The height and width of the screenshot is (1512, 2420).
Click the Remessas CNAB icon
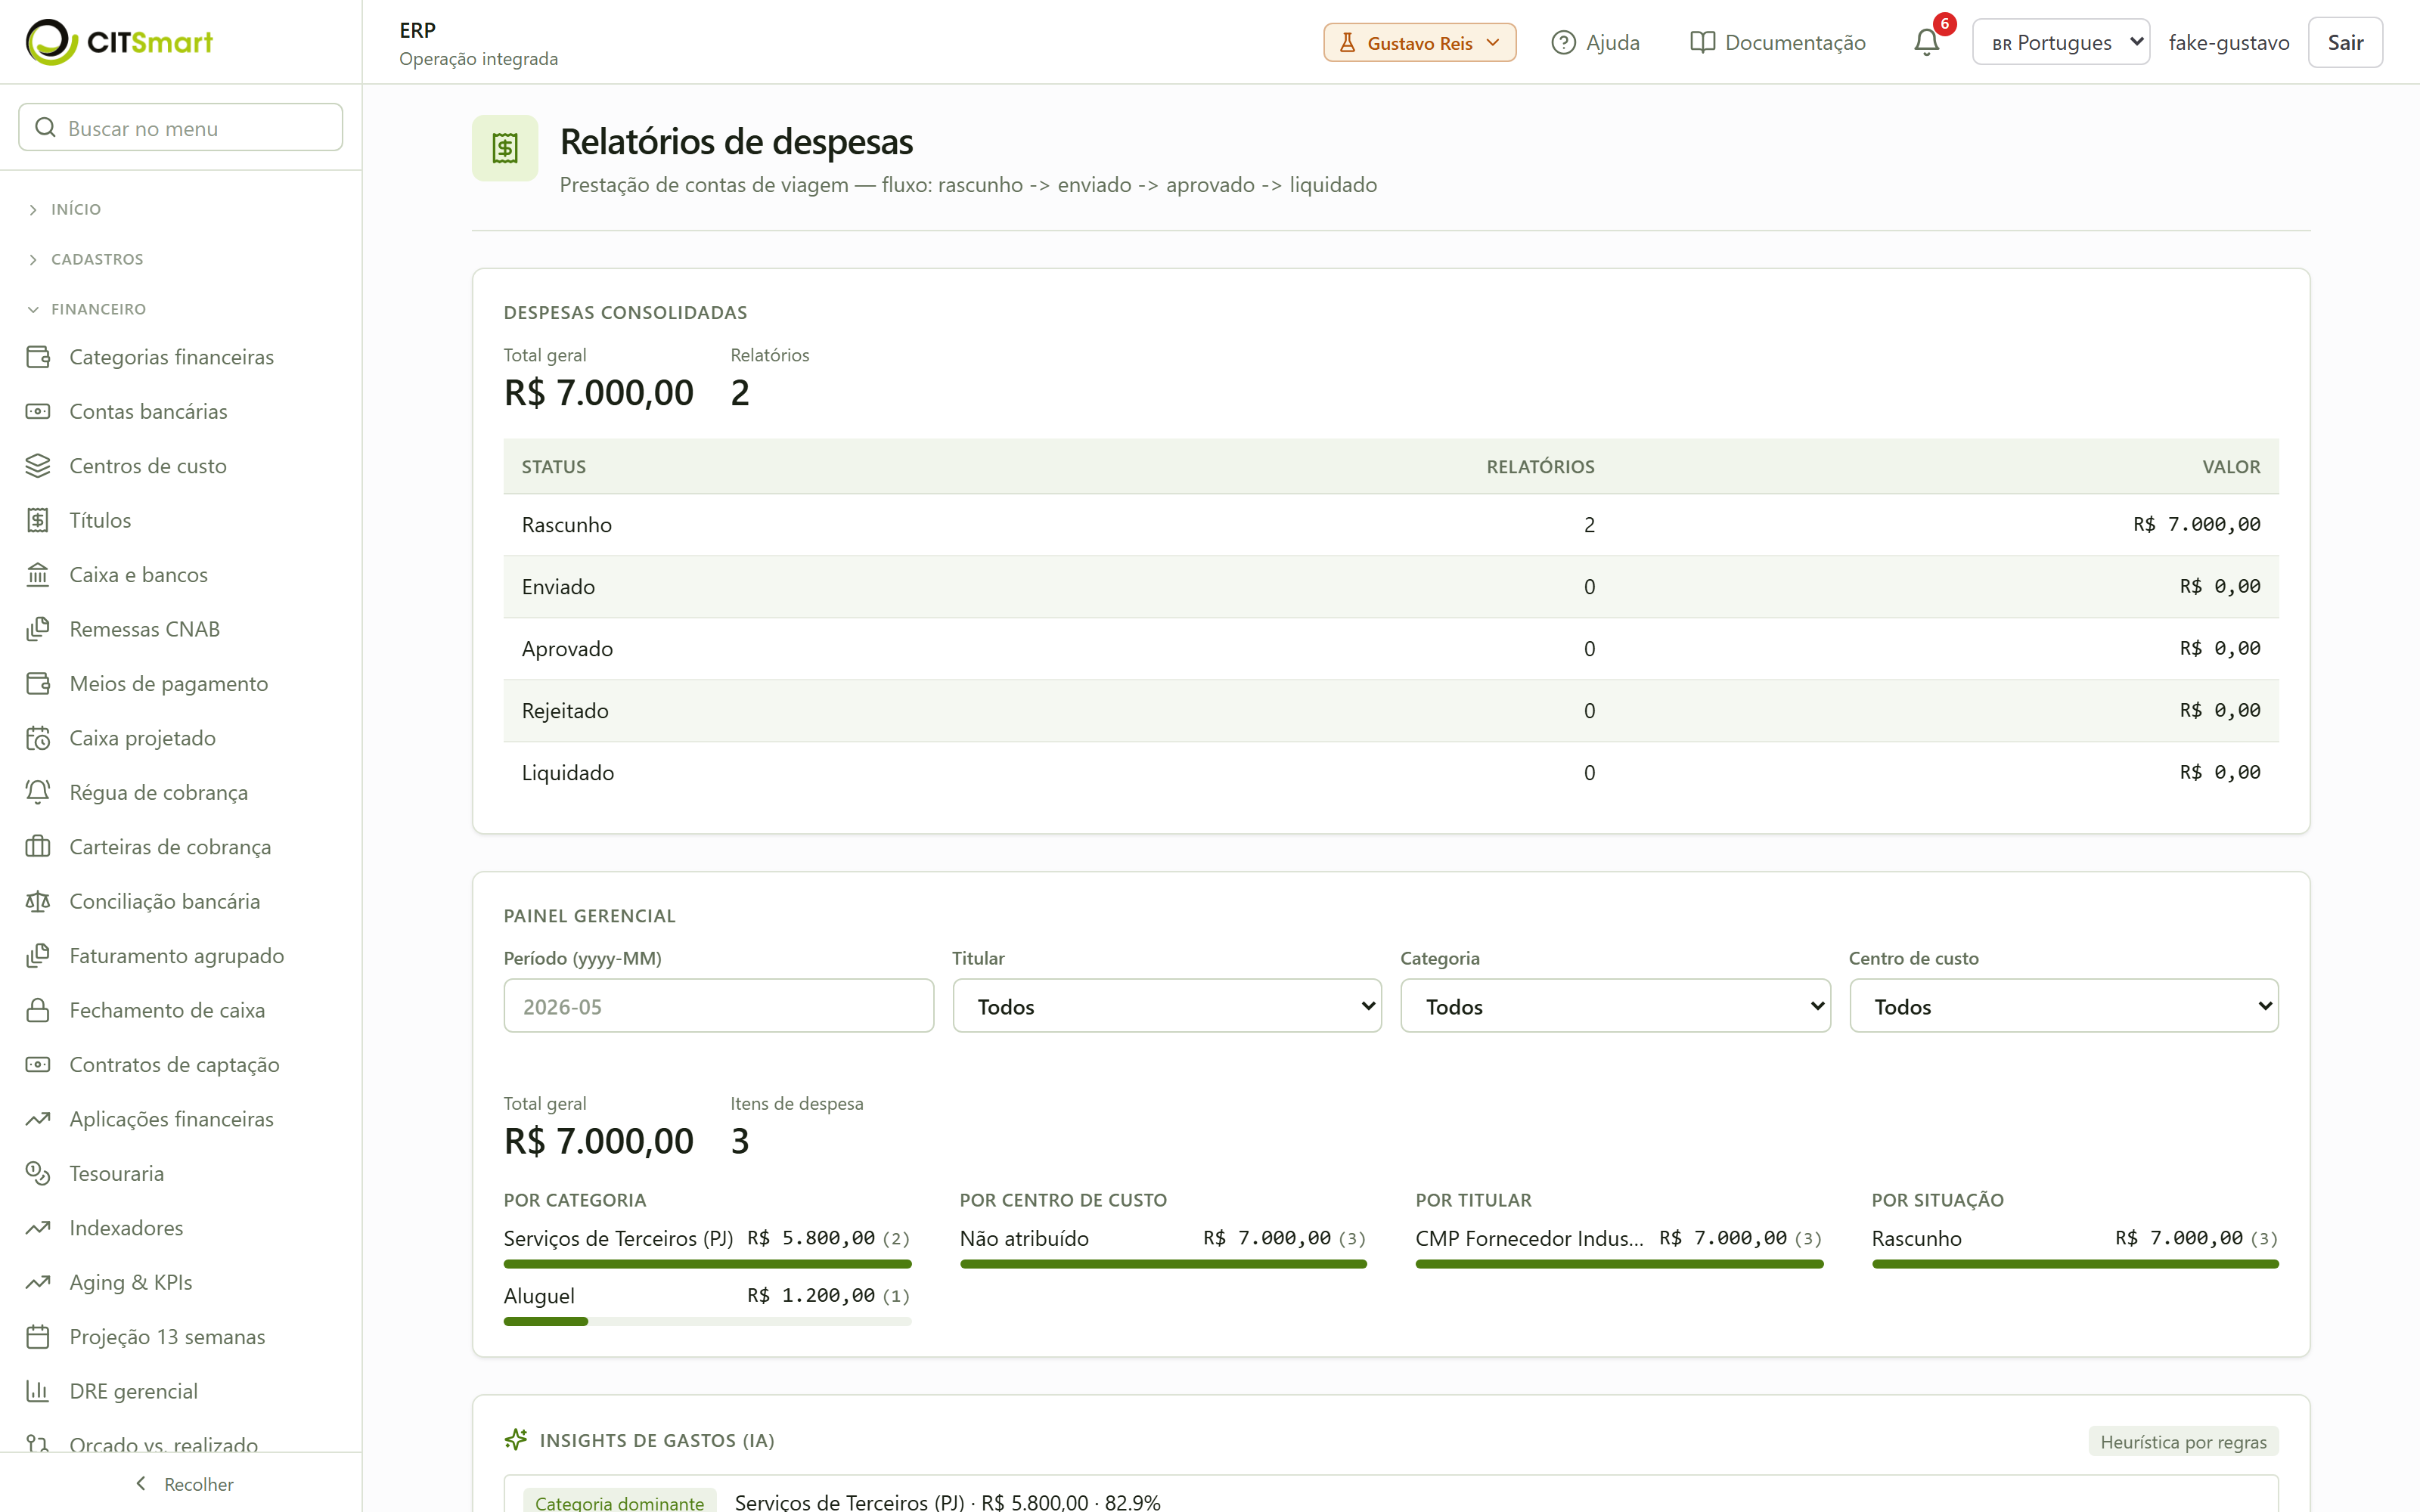(x=38, y=629)
